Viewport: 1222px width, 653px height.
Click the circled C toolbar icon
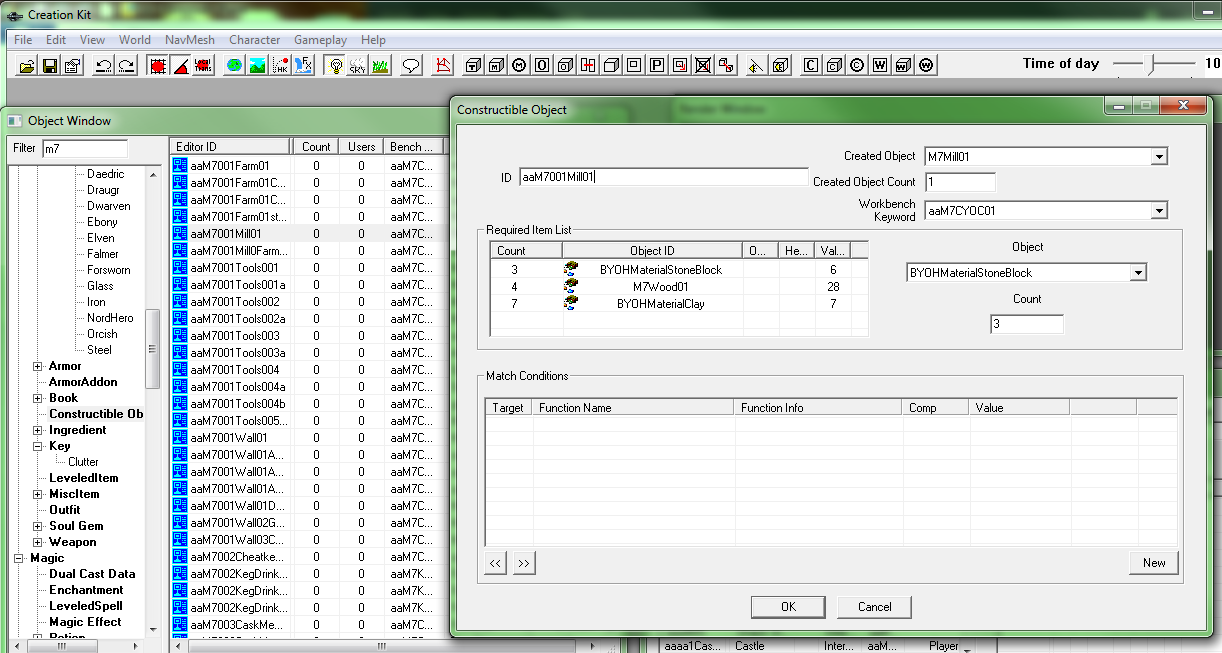pos(857,66)
